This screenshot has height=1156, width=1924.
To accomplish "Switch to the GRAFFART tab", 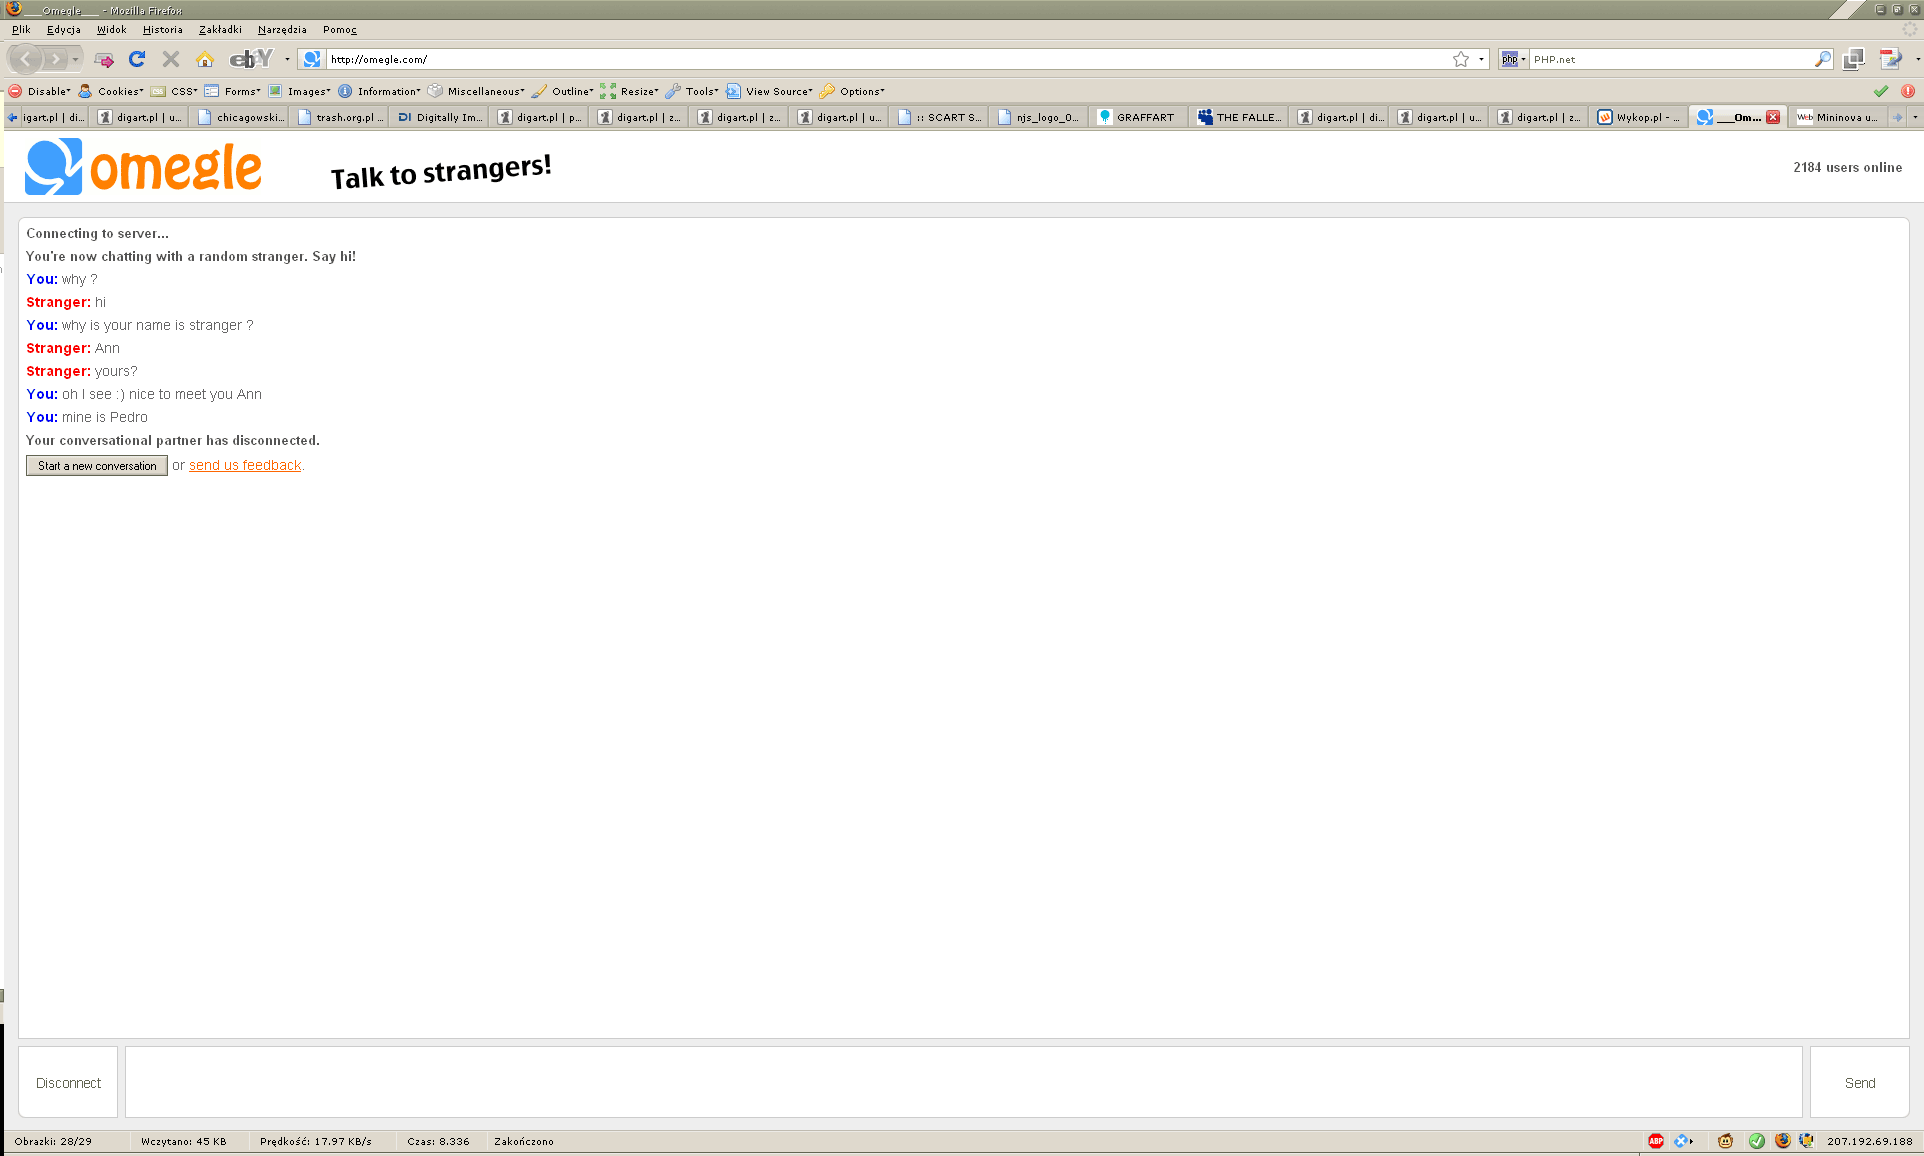I will (x=1140, y=117).
